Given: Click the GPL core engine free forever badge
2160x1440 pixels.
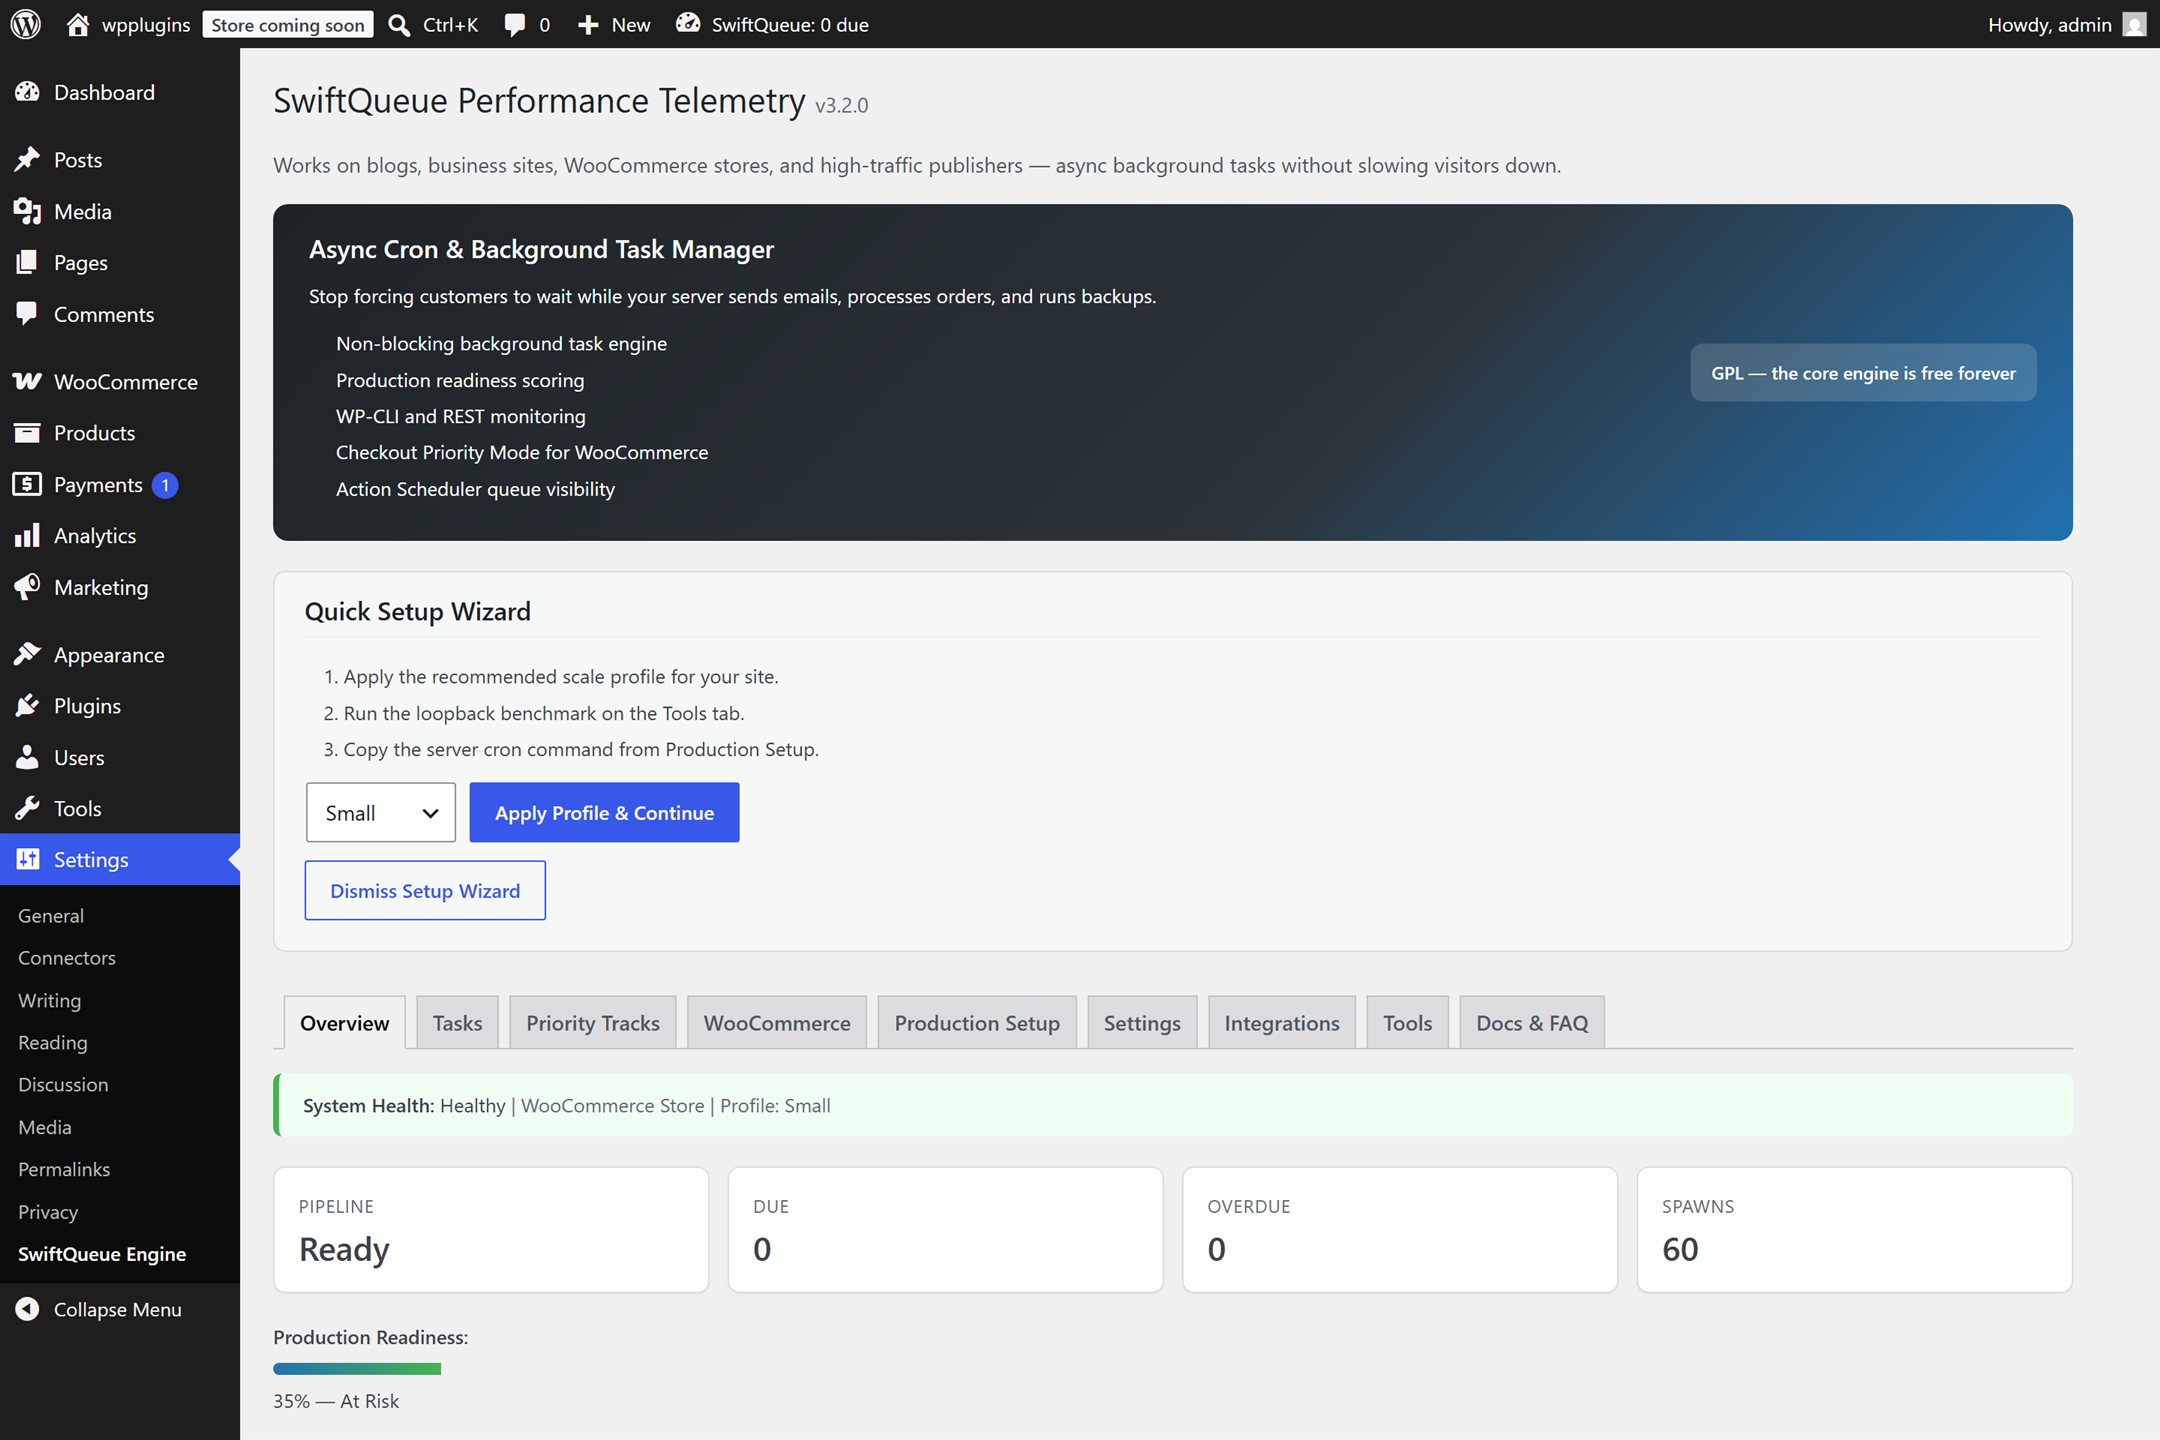Looking at the screenshot, I should pos(1863,373).
